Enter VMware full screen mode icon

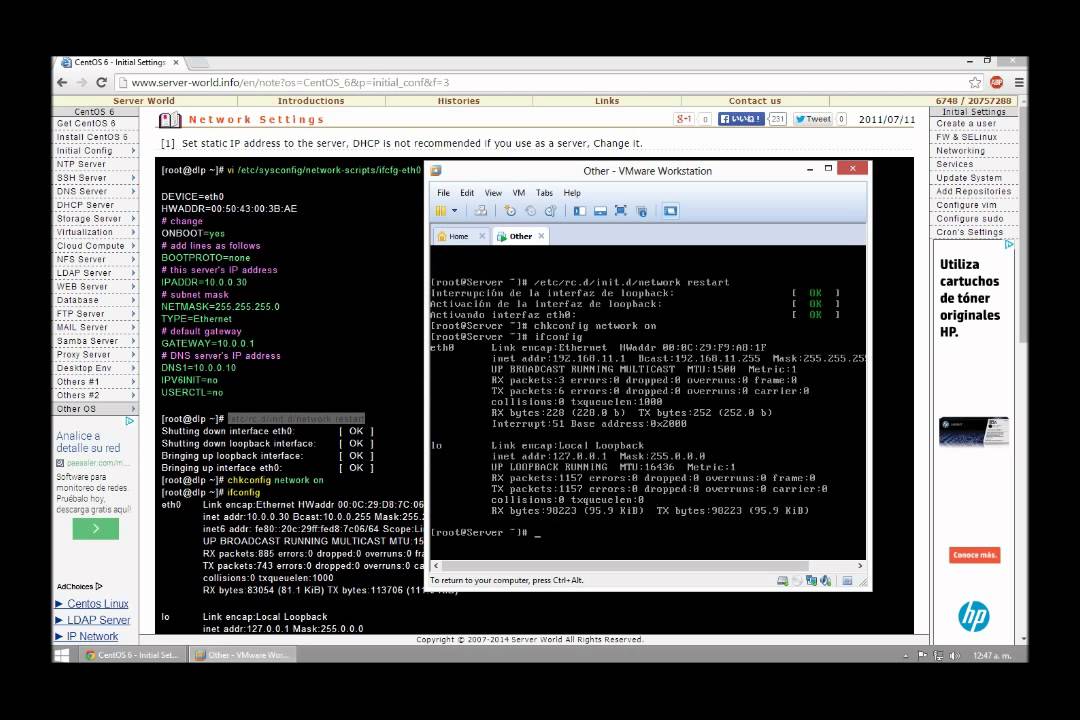621,211
